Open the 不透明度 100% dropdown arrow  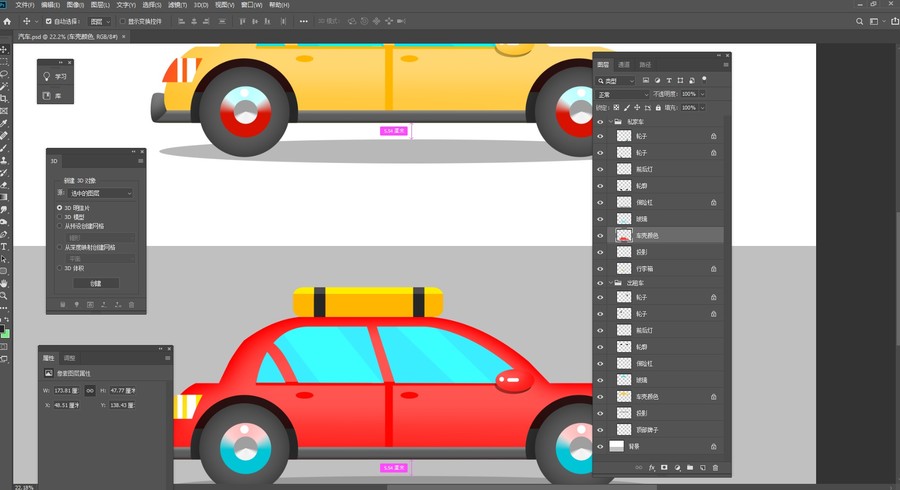[x=702, y=94]
